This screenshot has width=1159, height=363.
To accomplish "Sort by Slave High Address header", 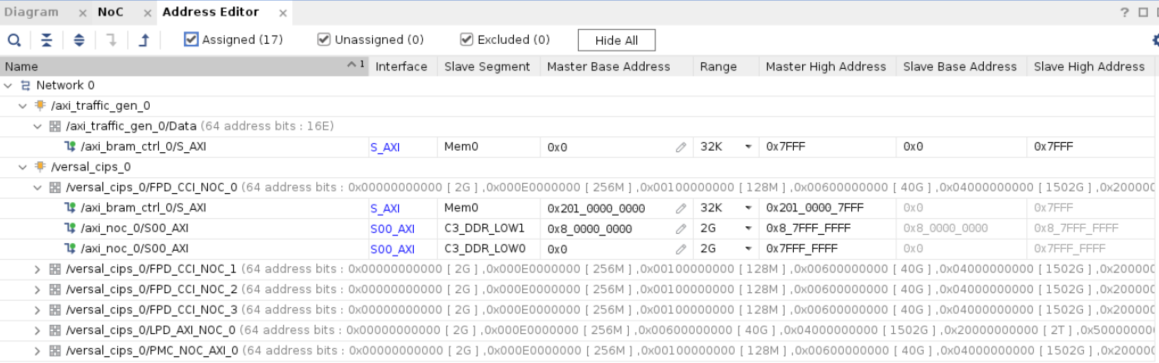I will pos(1091,67).
